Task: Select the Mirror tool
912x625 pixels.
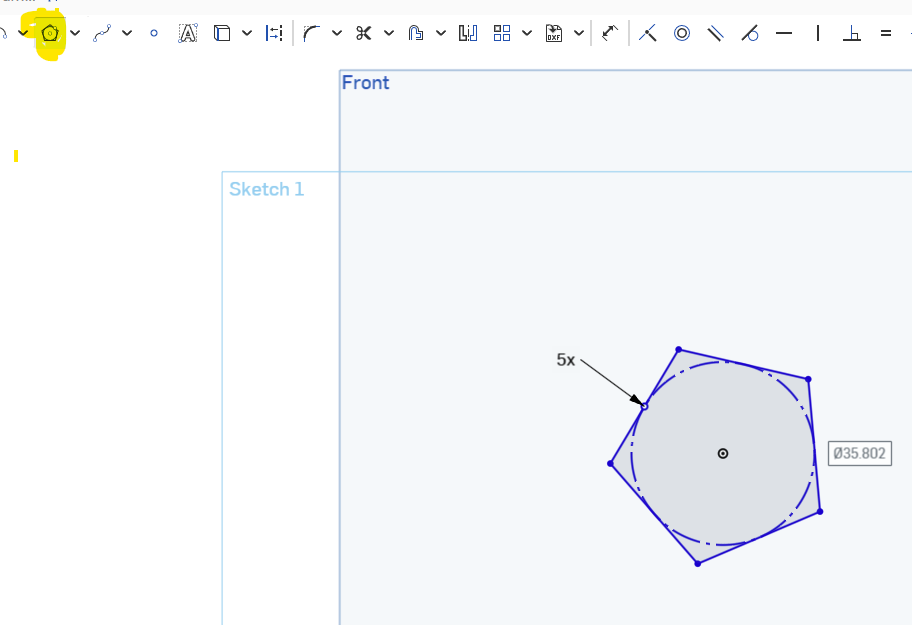Action: [467, 33]
